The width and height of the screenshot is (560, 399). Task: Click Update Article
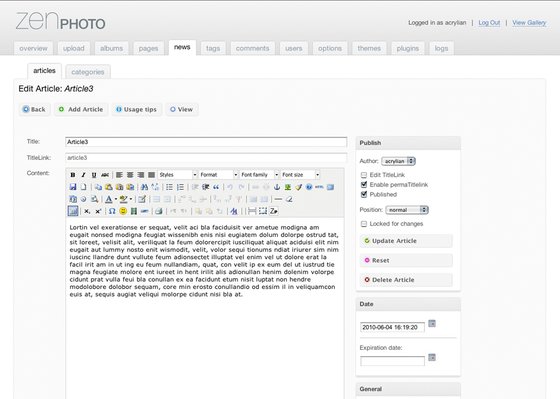[x=406, y=241]
